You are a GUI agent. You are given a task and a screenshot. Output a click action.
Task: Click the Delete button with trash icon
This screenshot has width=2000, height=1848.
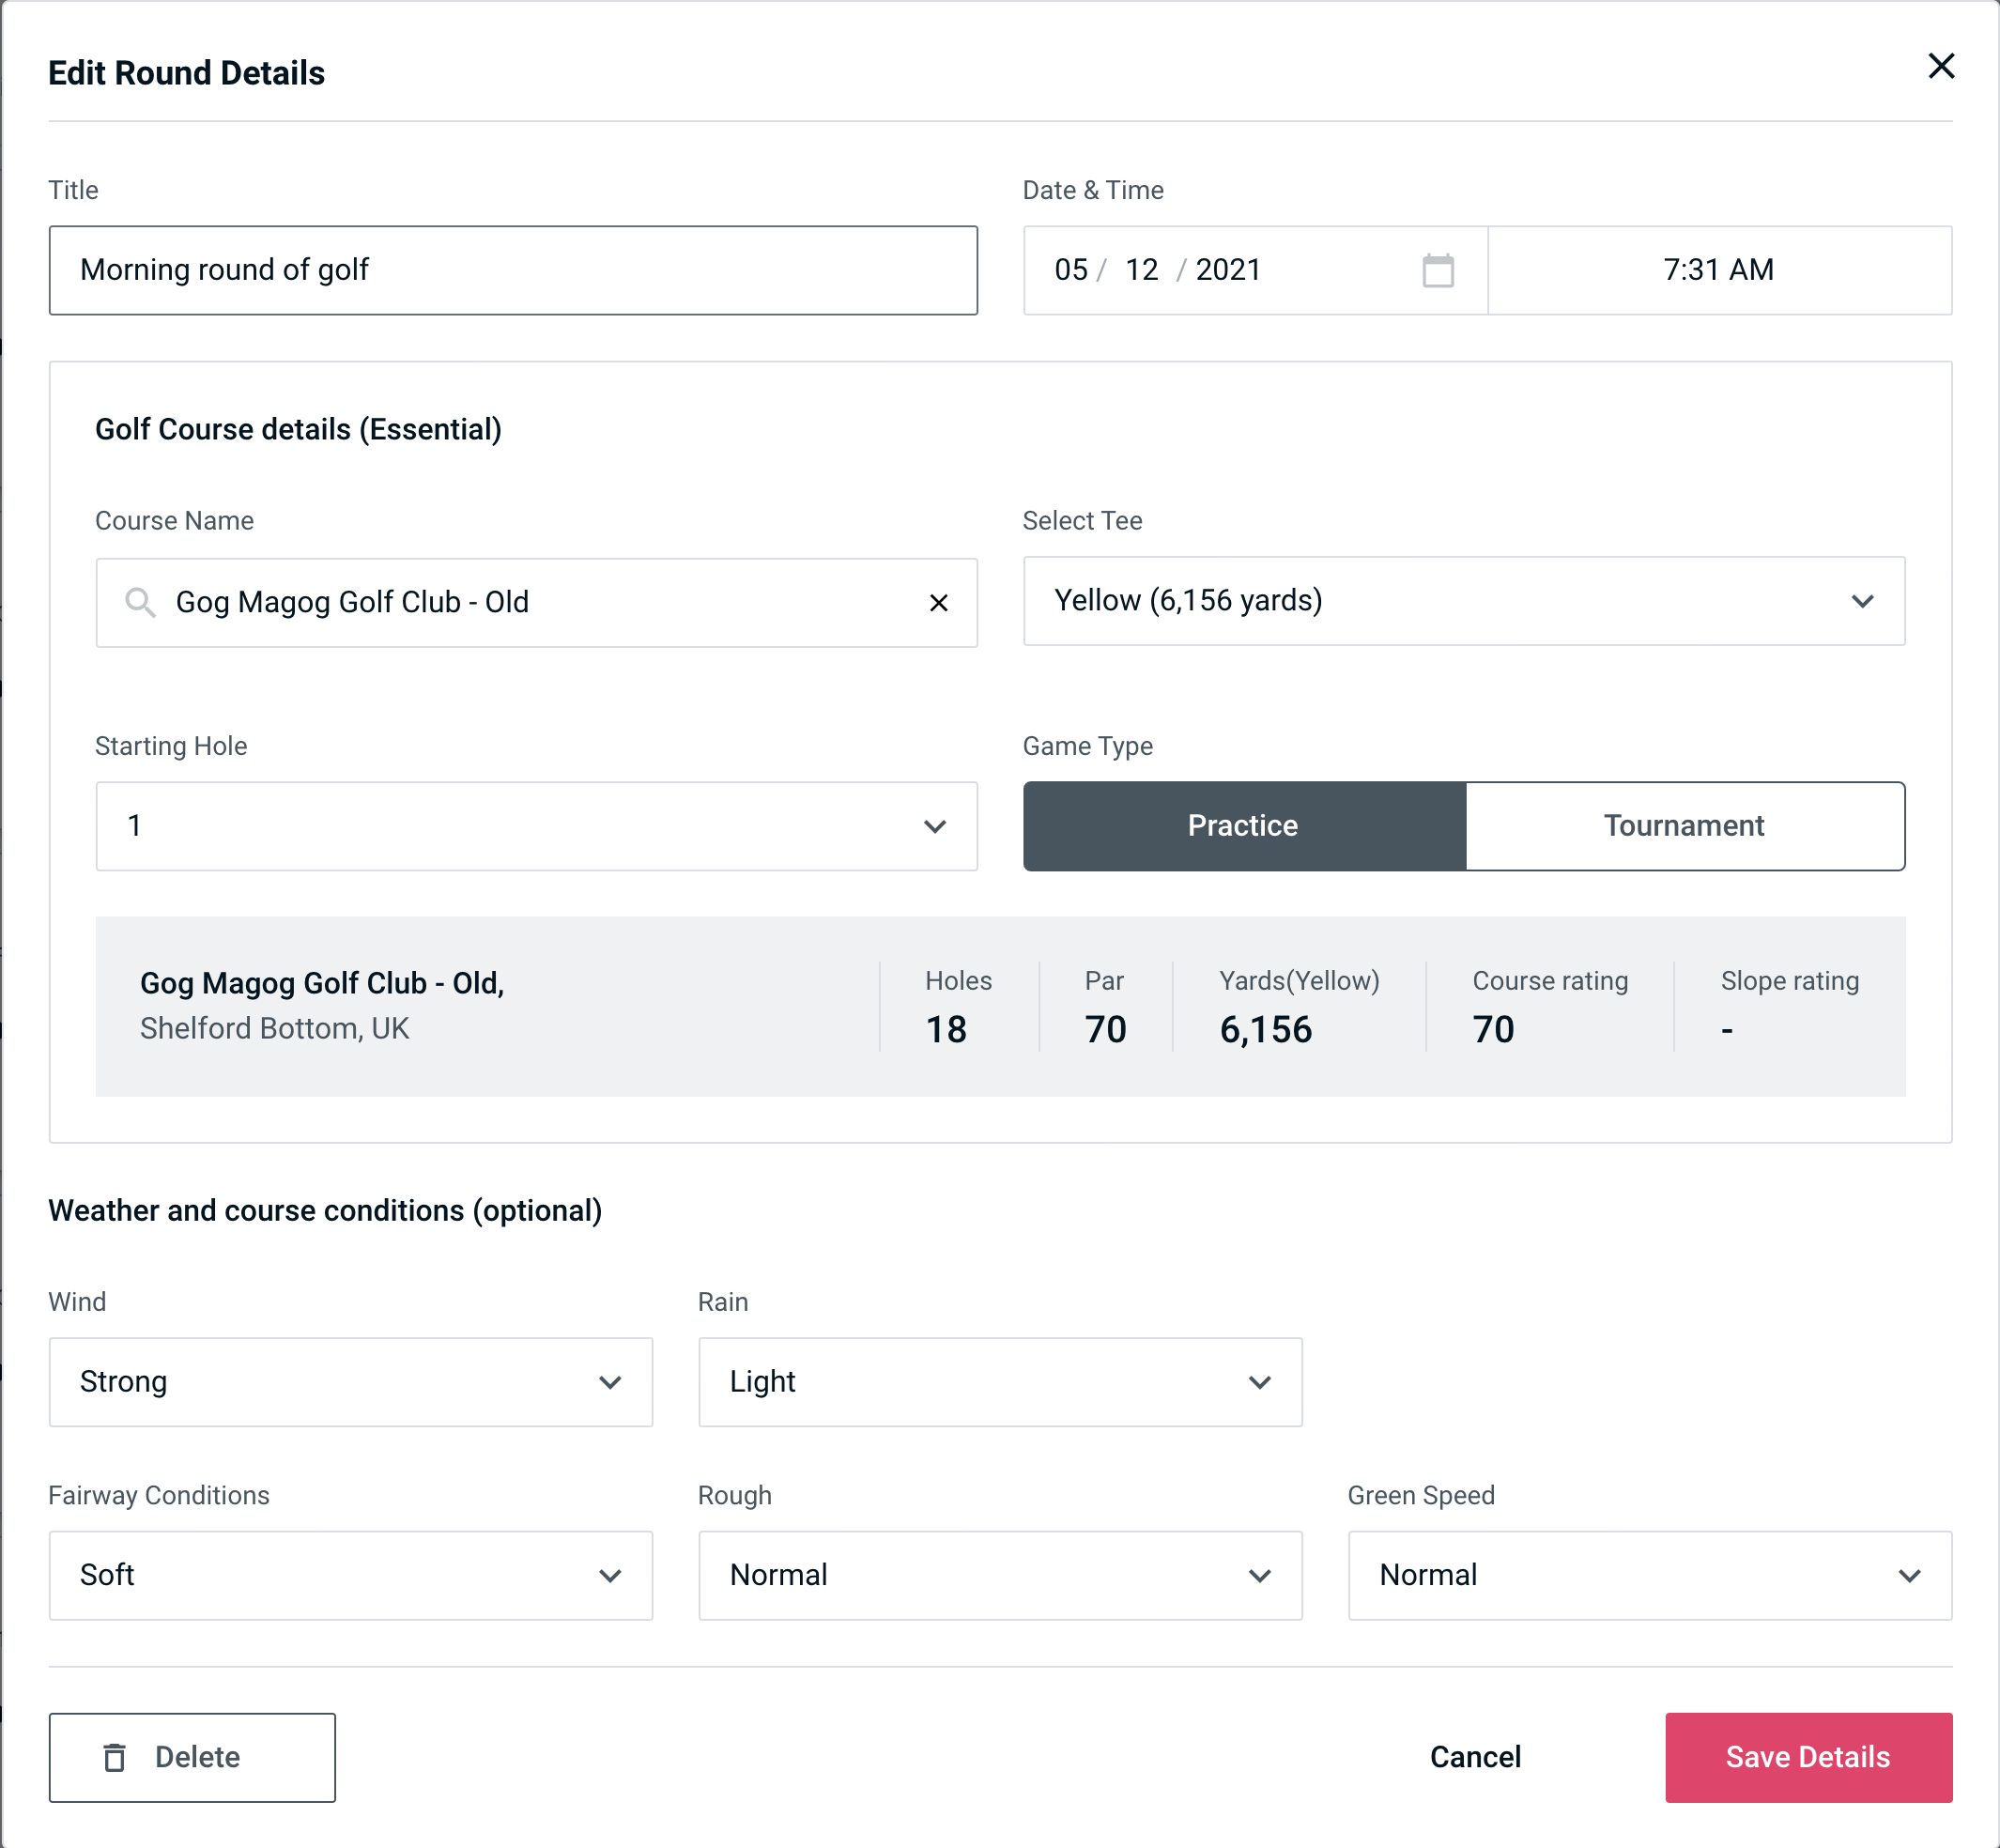[x=193, y=1756]
